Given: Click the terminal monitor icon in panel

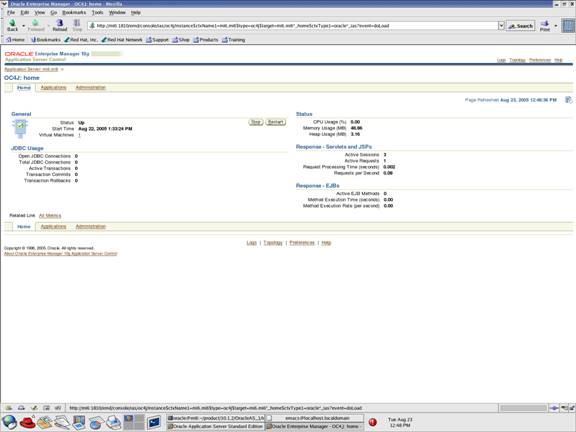Looking at the screenshot, I should [154, 422].
